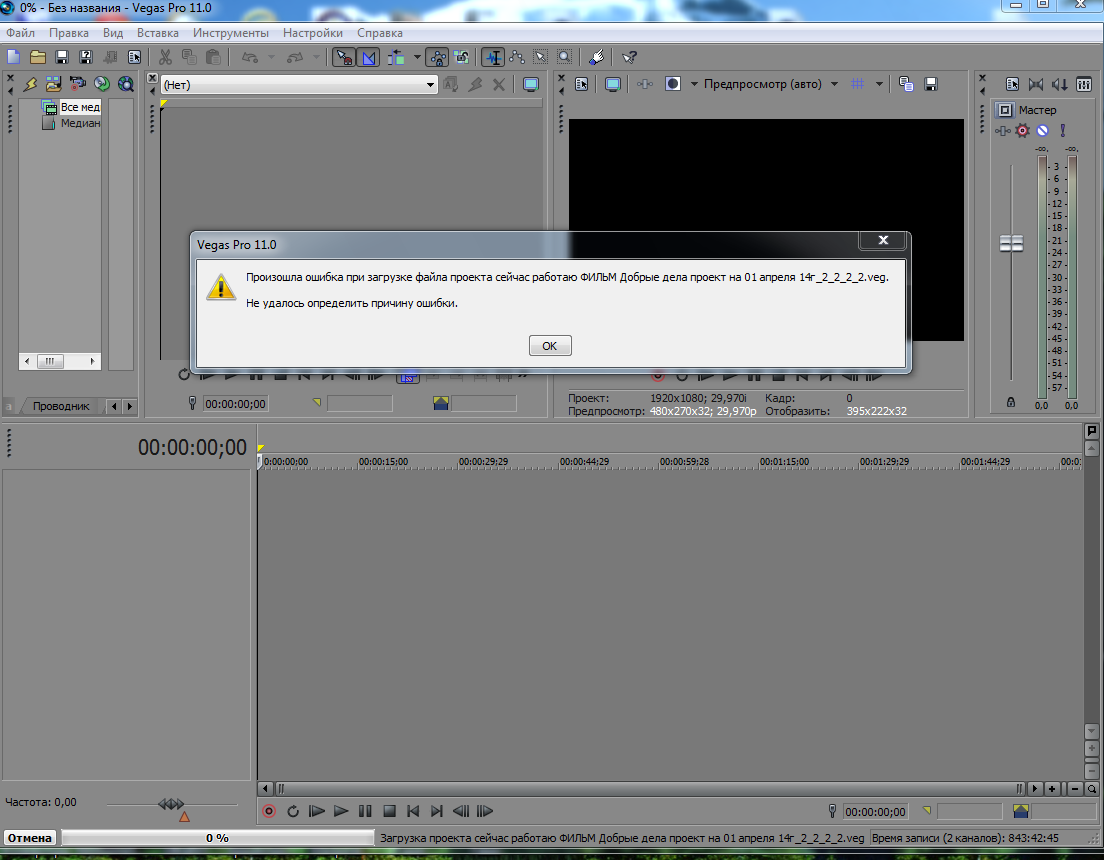Open Video preview project properties icon

coord(582,84)
